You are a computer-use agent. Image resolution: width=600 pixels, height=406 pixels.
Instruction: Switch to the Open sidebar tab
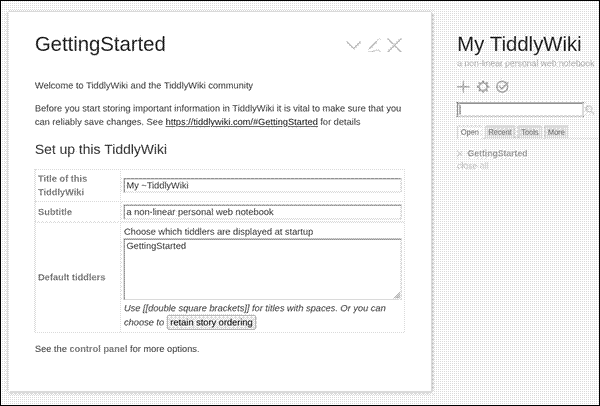470,132
